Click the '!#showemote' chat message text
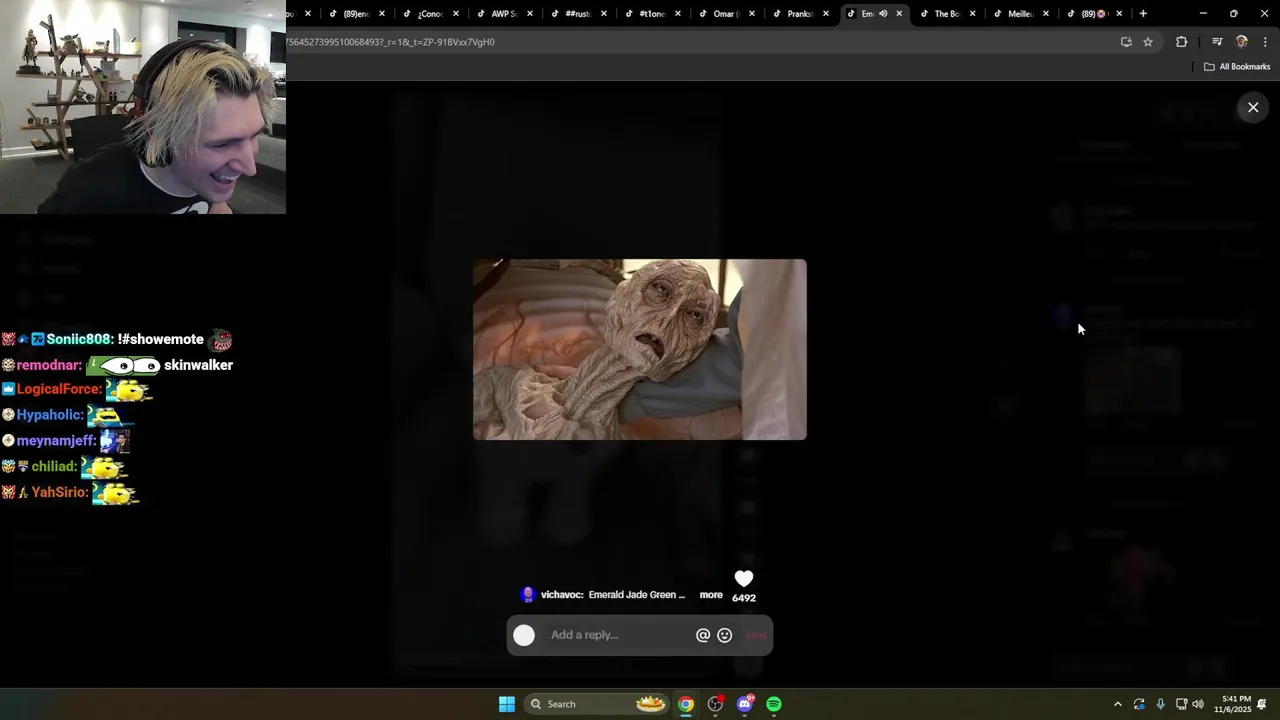 pyautogui.click(x=161, y=340)
